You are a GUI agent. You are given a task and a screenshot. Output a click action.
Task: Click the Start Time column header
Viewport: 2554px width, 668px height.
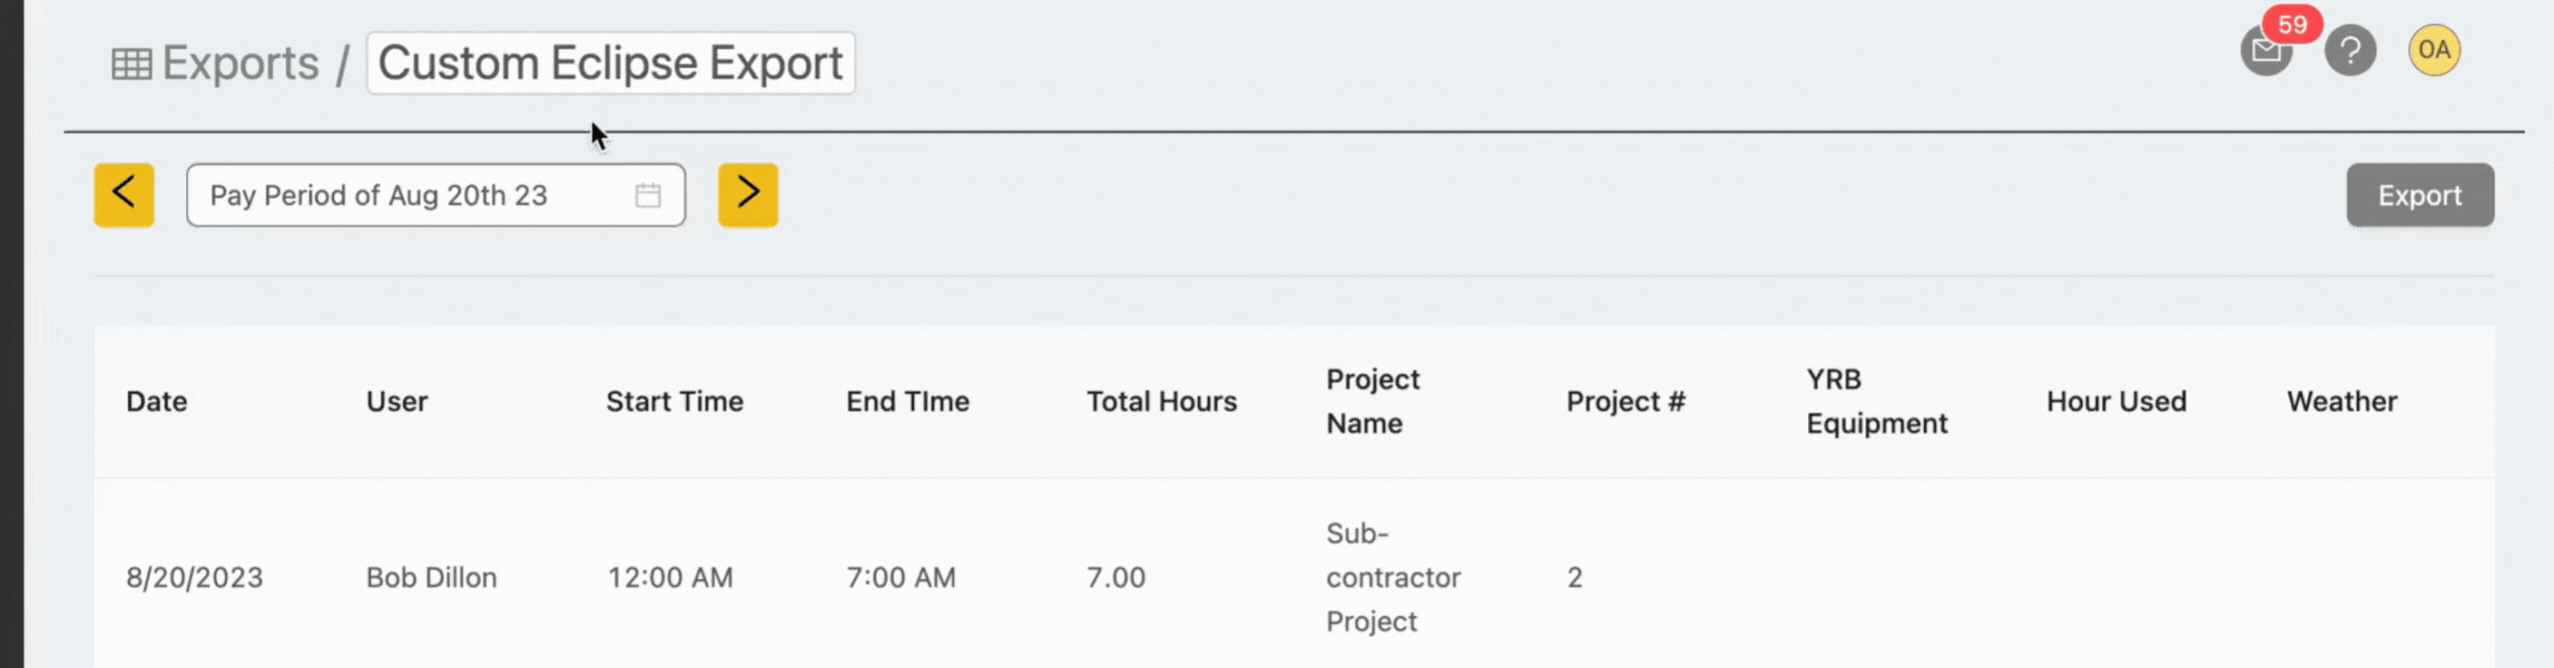click(674, 402)
